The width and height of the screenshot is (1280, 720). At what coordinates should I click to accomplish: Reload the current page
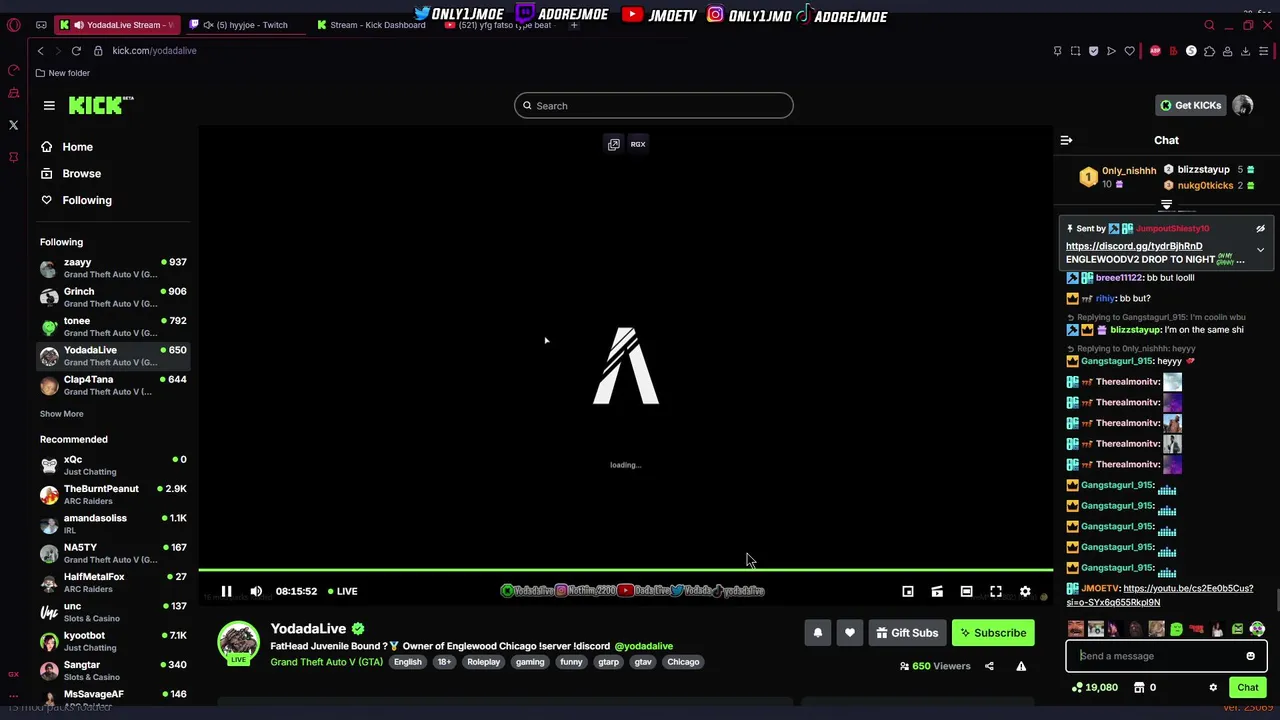[x=76, y=51]
